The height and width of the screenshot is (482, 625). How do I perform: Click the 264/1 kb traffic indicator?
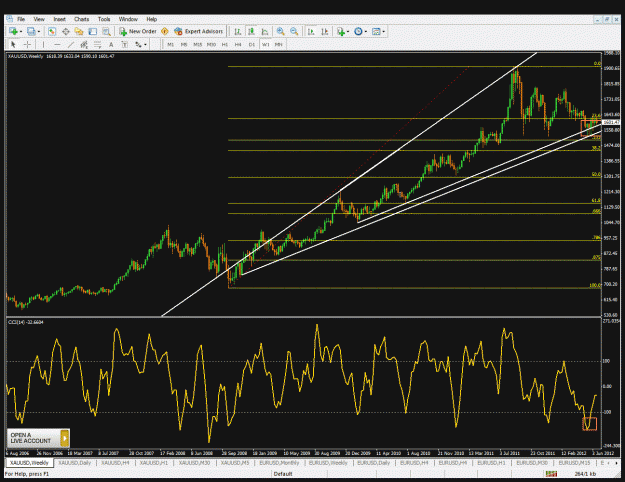(x=585, y=474)
